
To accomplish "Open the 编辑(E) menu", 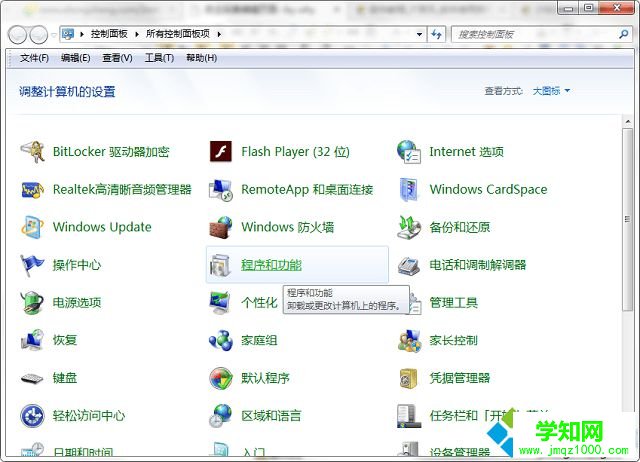I will (x=76, y=58).
